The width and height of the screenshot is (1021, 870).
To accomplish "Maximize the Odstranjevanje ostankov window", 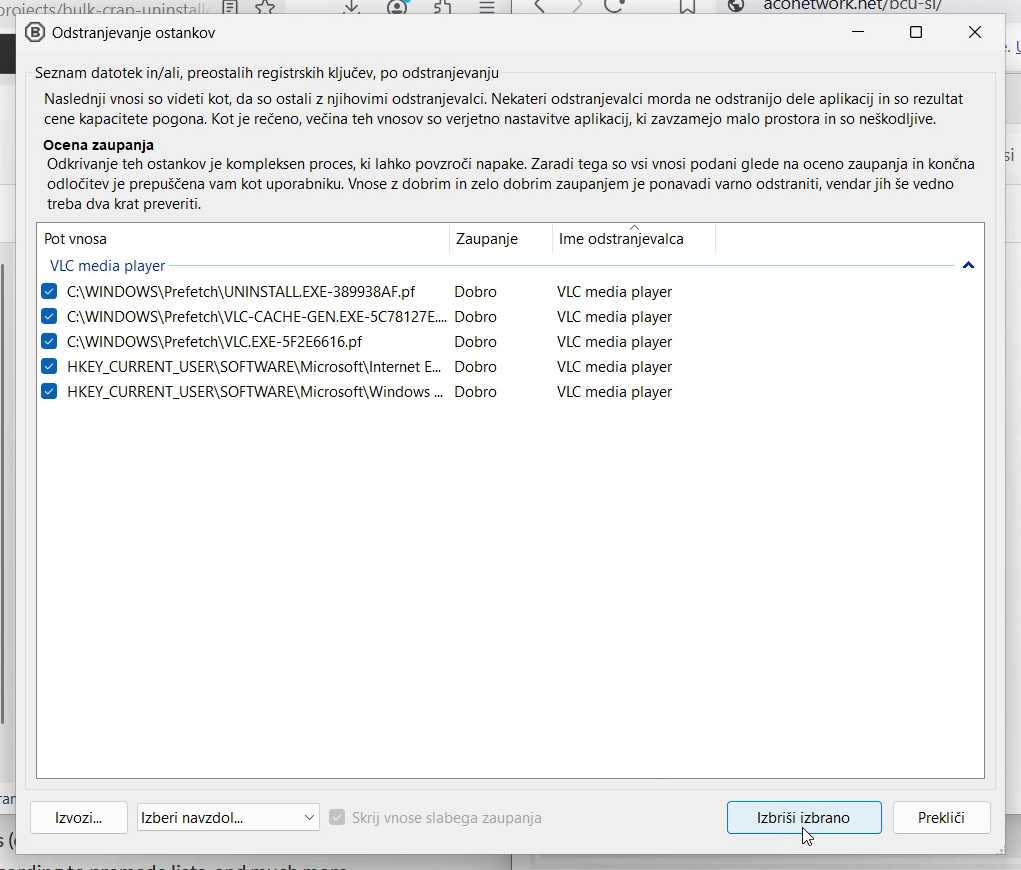I will click(x=915, y=32).
